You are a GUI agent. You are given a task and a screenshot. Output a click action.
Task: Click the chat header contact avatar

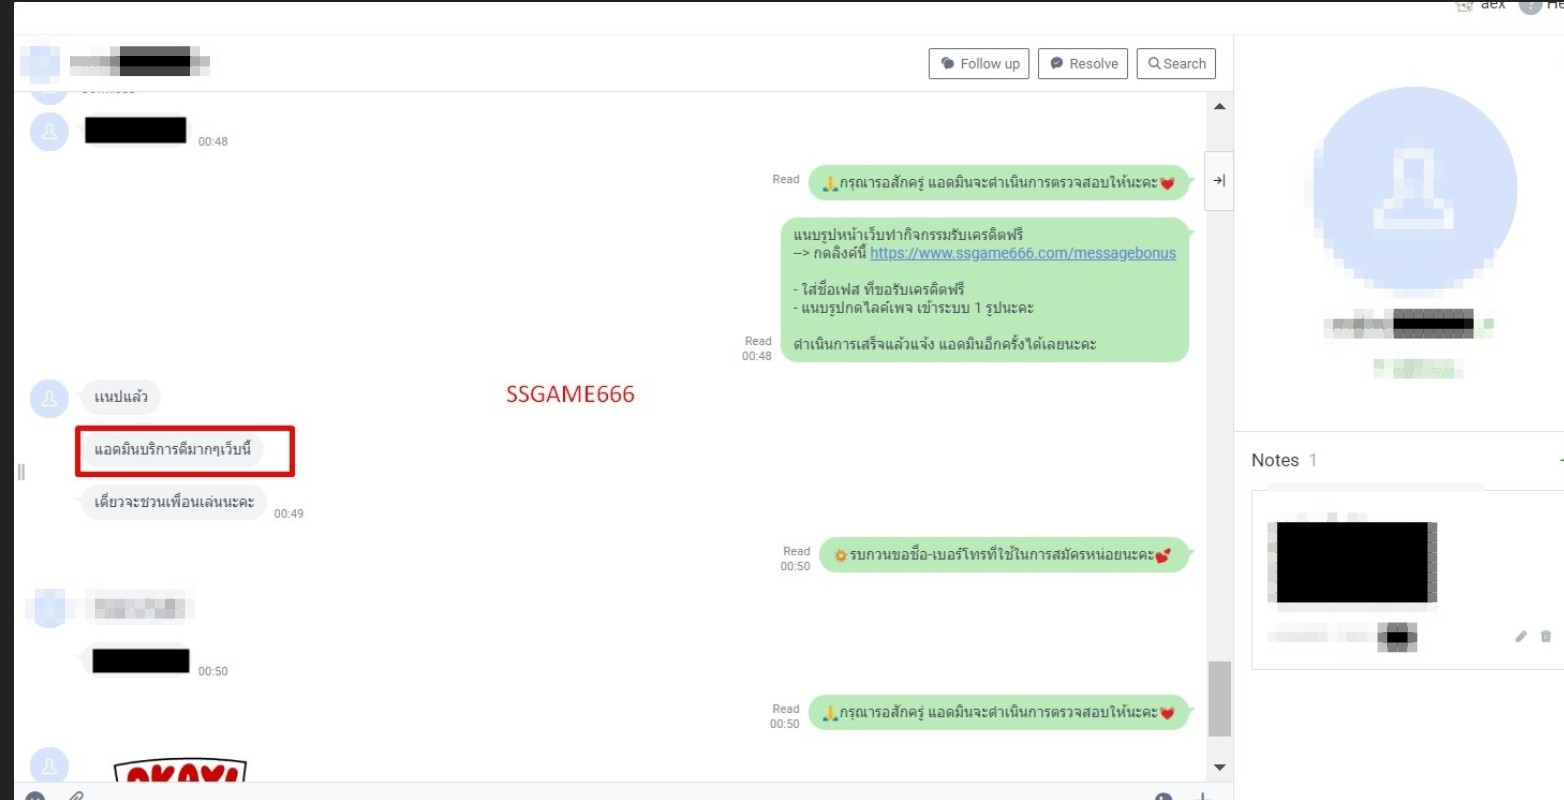coord(40,63)
